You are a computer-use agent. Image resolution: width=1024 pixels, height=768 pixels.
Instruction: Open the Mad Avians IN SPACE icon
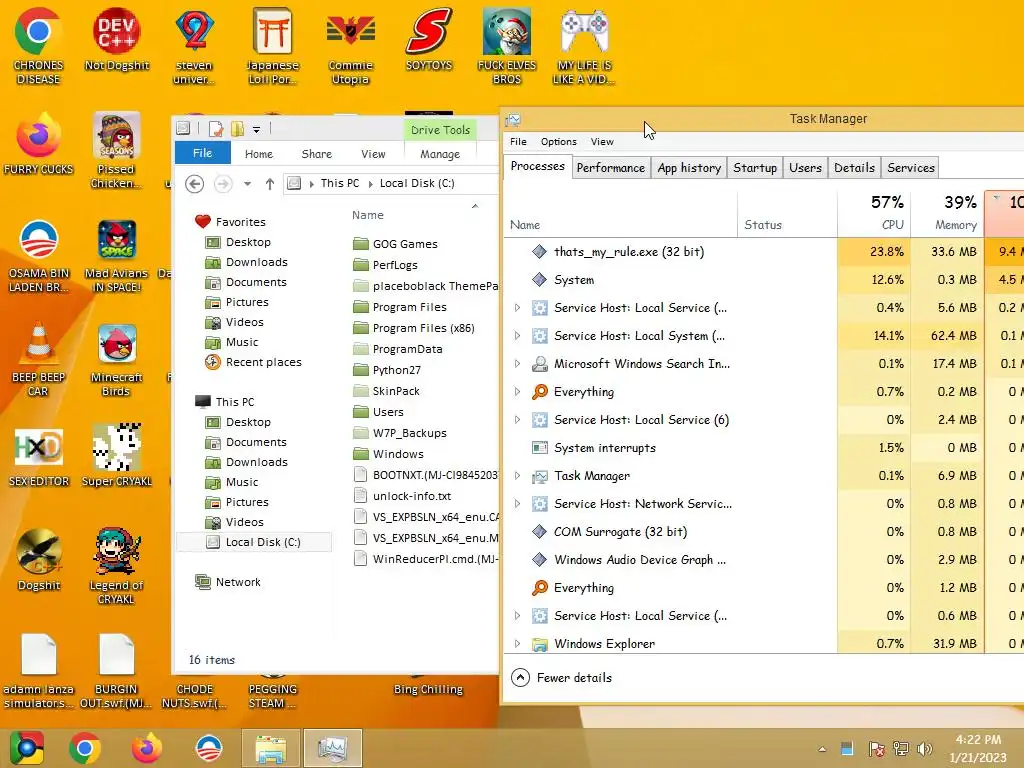(x=116, y=255)
